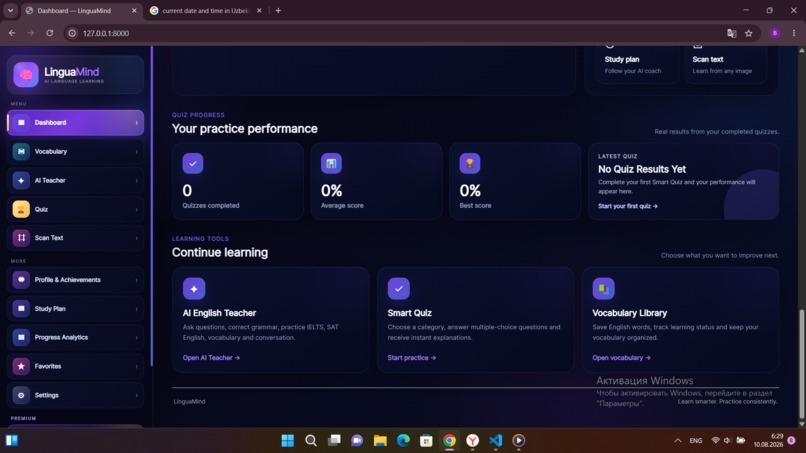Viewport: 806px width, 453px height.
Task: Reload the page
Action: coord(49,33)
